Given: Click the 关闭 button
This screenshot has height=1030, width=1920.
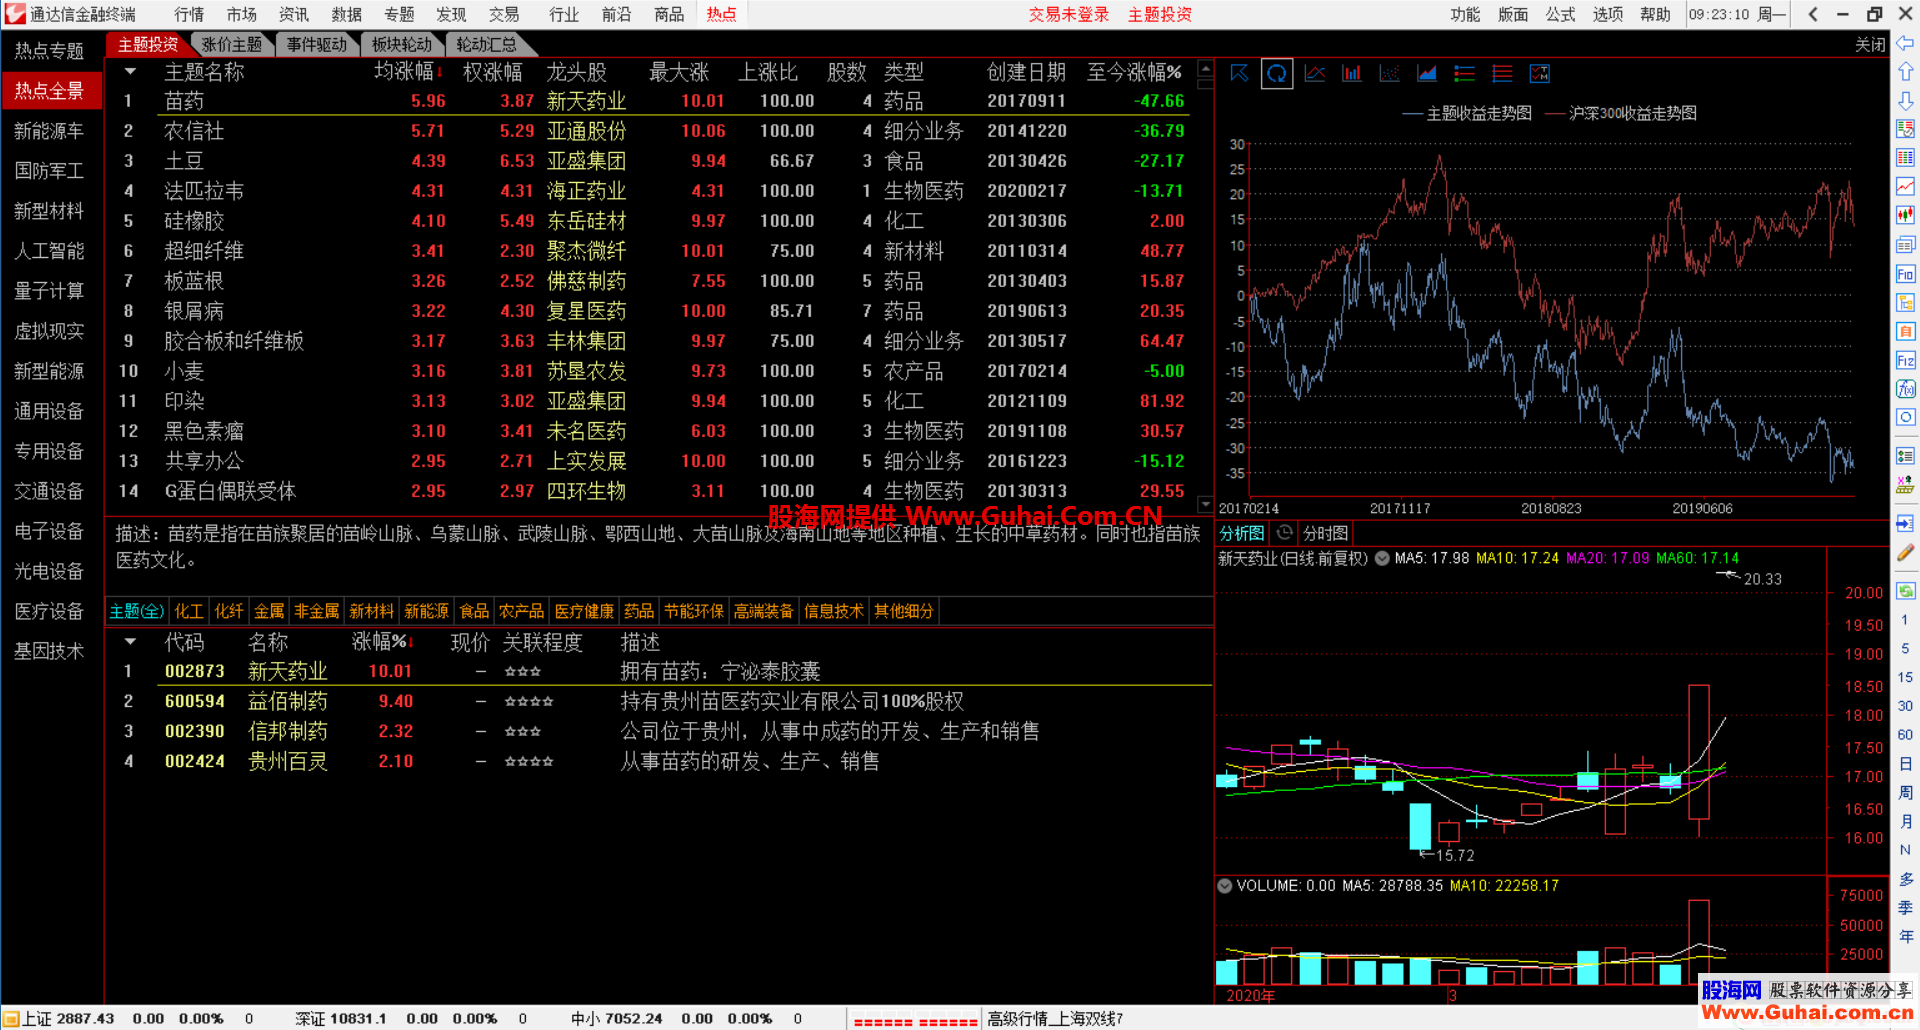Looking at the screenshot, I should click(x=1870, y=44).
